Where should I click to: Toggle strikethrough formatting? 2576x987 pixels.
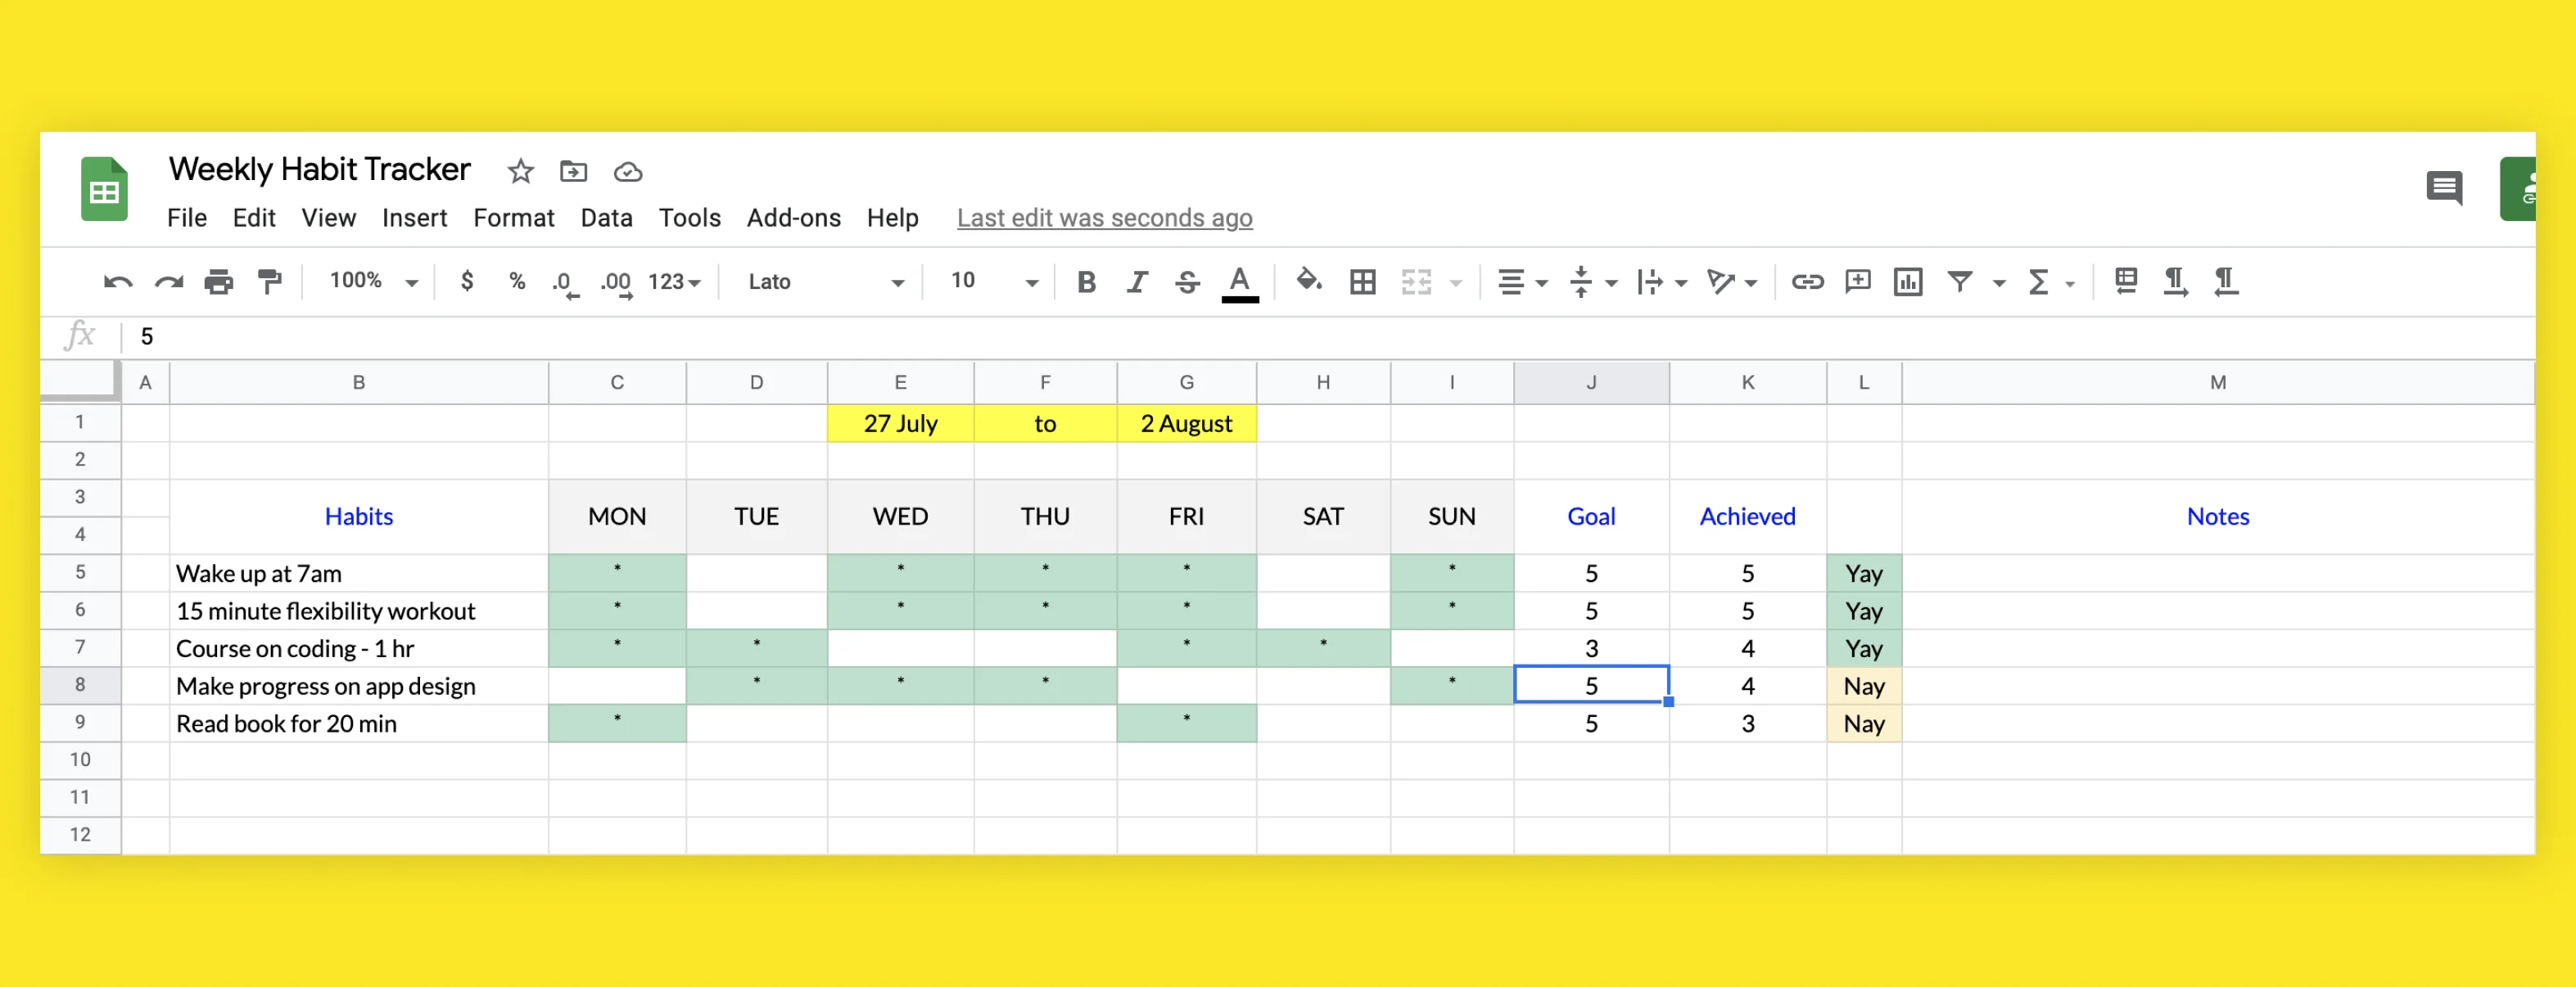(1187, 282)
